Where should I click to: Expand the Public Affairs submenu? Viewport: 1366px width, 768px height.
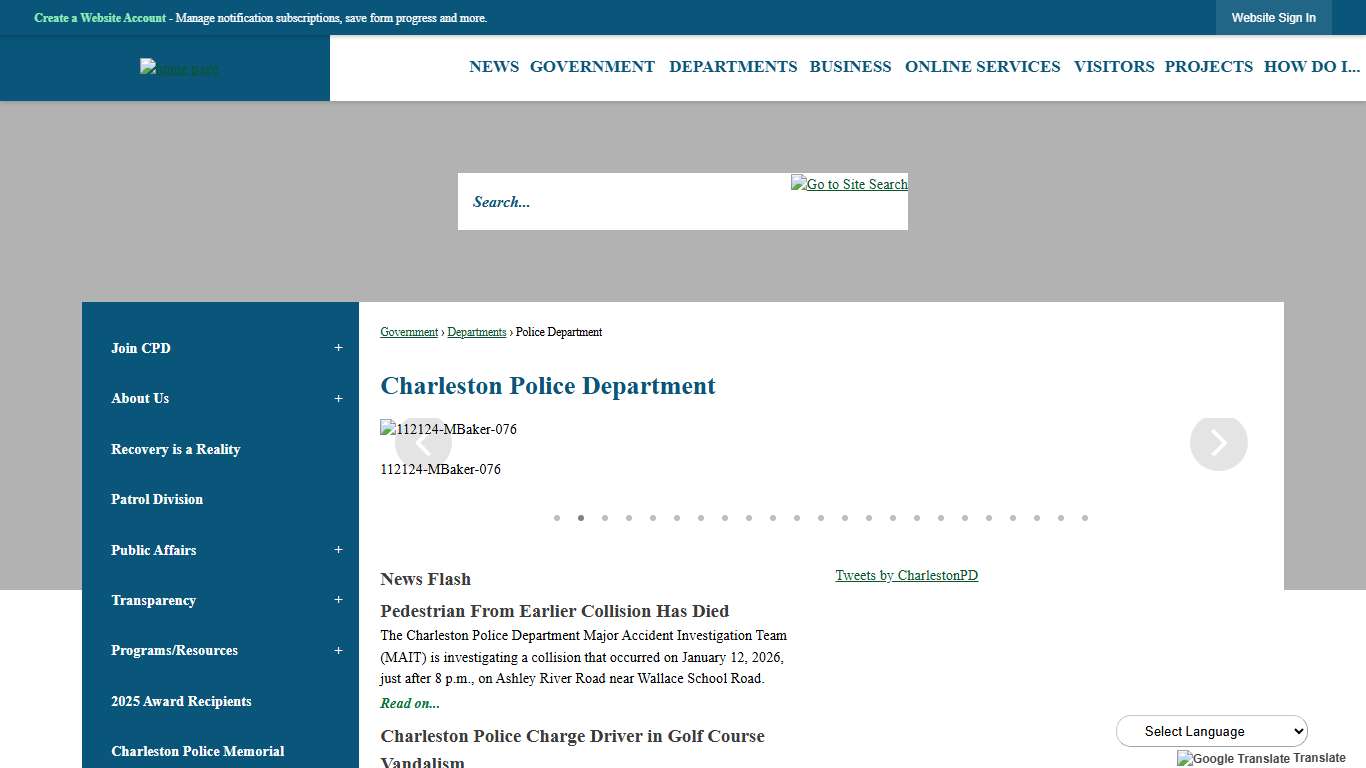(338, 549)
